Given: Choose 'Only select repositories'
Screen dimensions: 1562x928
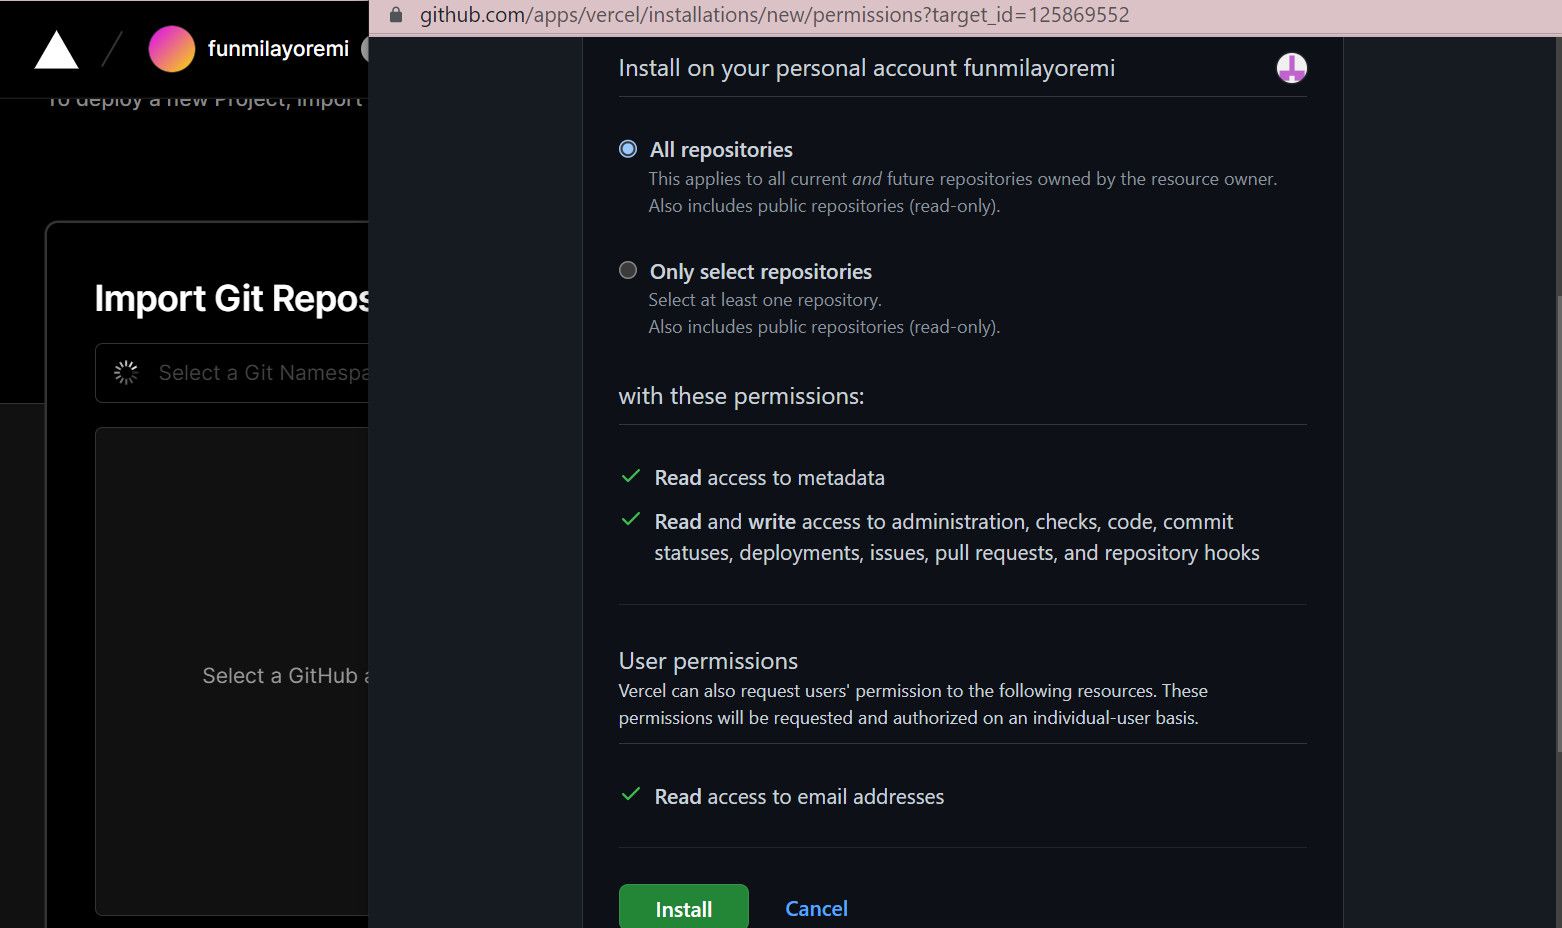Looking at the screenshot, I should (x=628, y=270).
